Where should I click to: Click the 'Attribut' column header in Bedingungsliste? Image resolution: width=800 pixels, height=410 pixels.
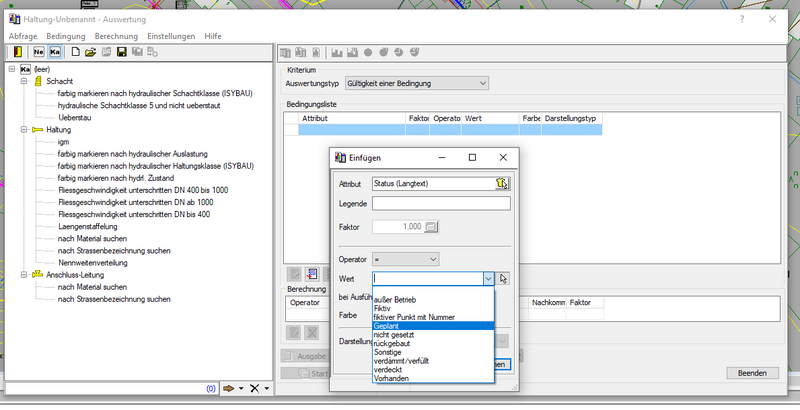point(352,118)
